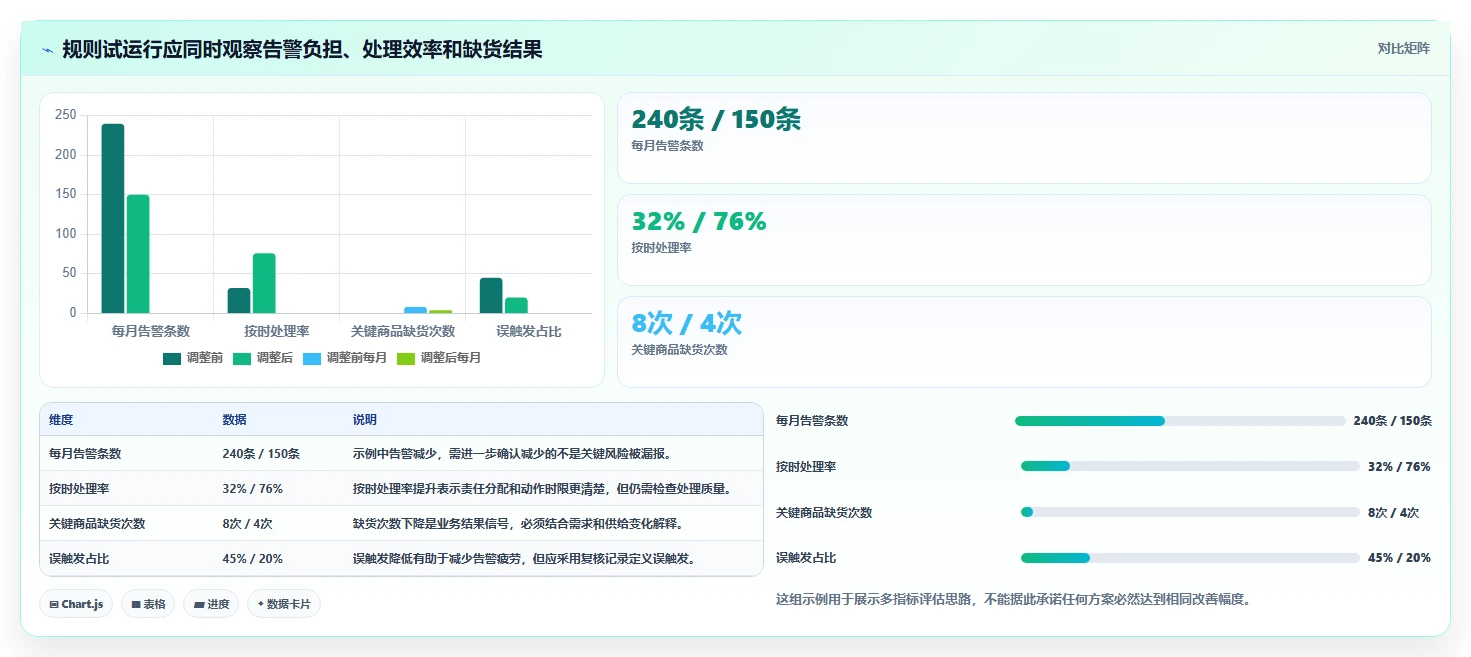Toggle the 调整后 legend entry
Screen dimensions: 1471x657
coord(263,358)
